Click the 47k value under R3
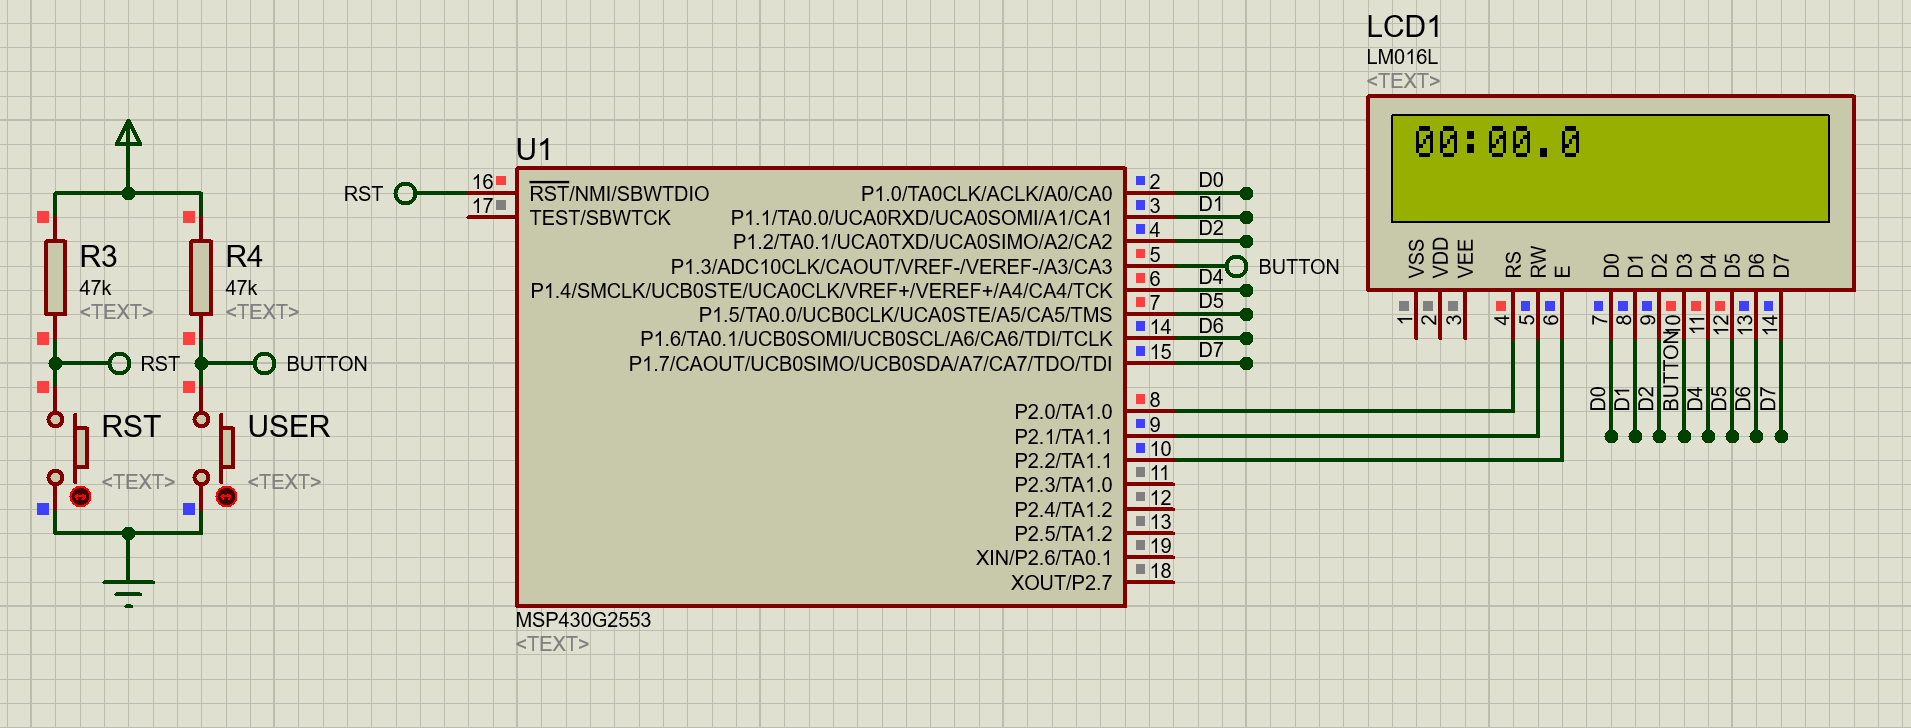 [x=95, y=288]
